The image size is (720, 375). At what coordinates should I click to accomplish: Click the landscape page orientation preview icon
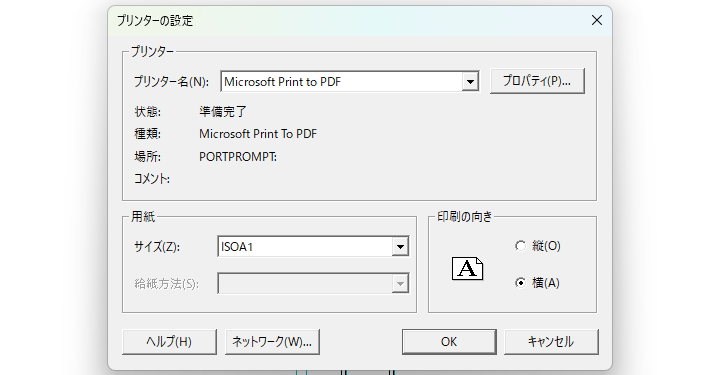click(x=467, y=269)
